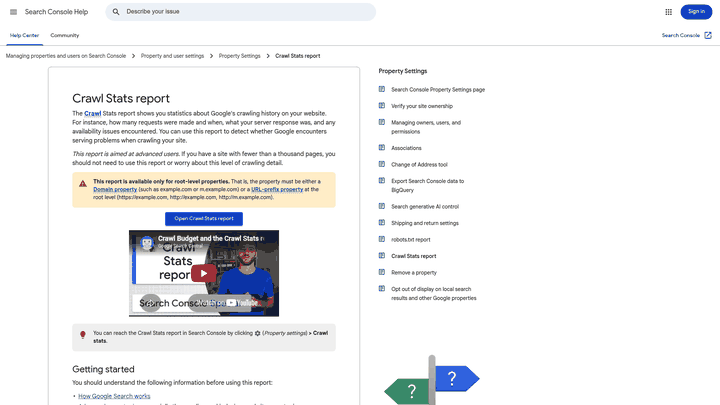Open the Google apps grid
Screen dimensions: 720x405
pos(669,12)
